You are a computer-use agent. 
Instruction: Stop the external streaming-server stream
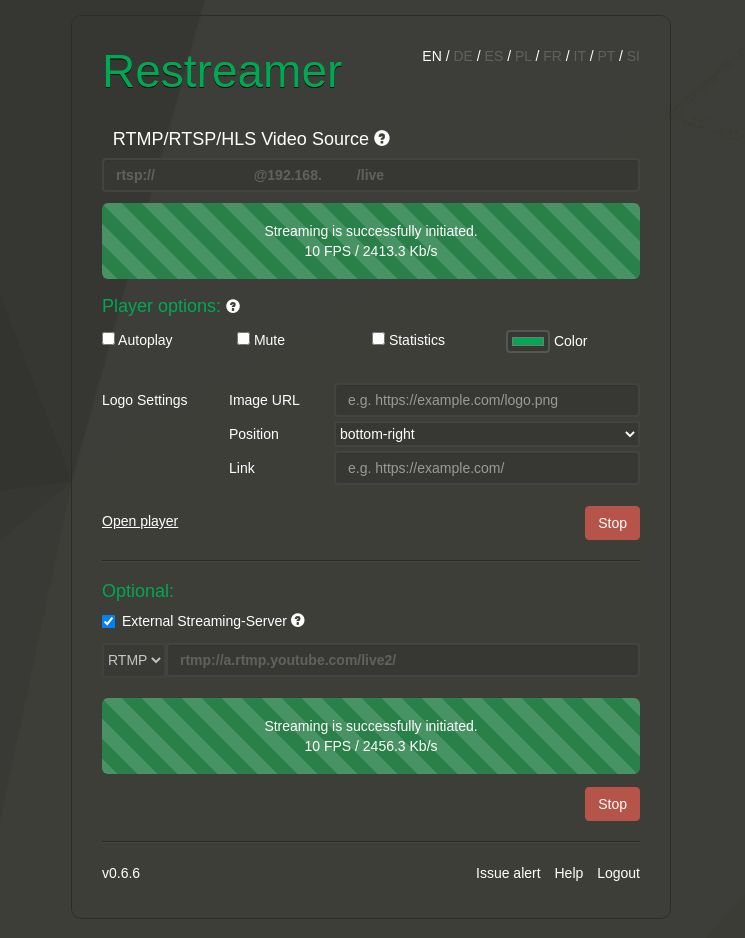click(x=612, y=804)
